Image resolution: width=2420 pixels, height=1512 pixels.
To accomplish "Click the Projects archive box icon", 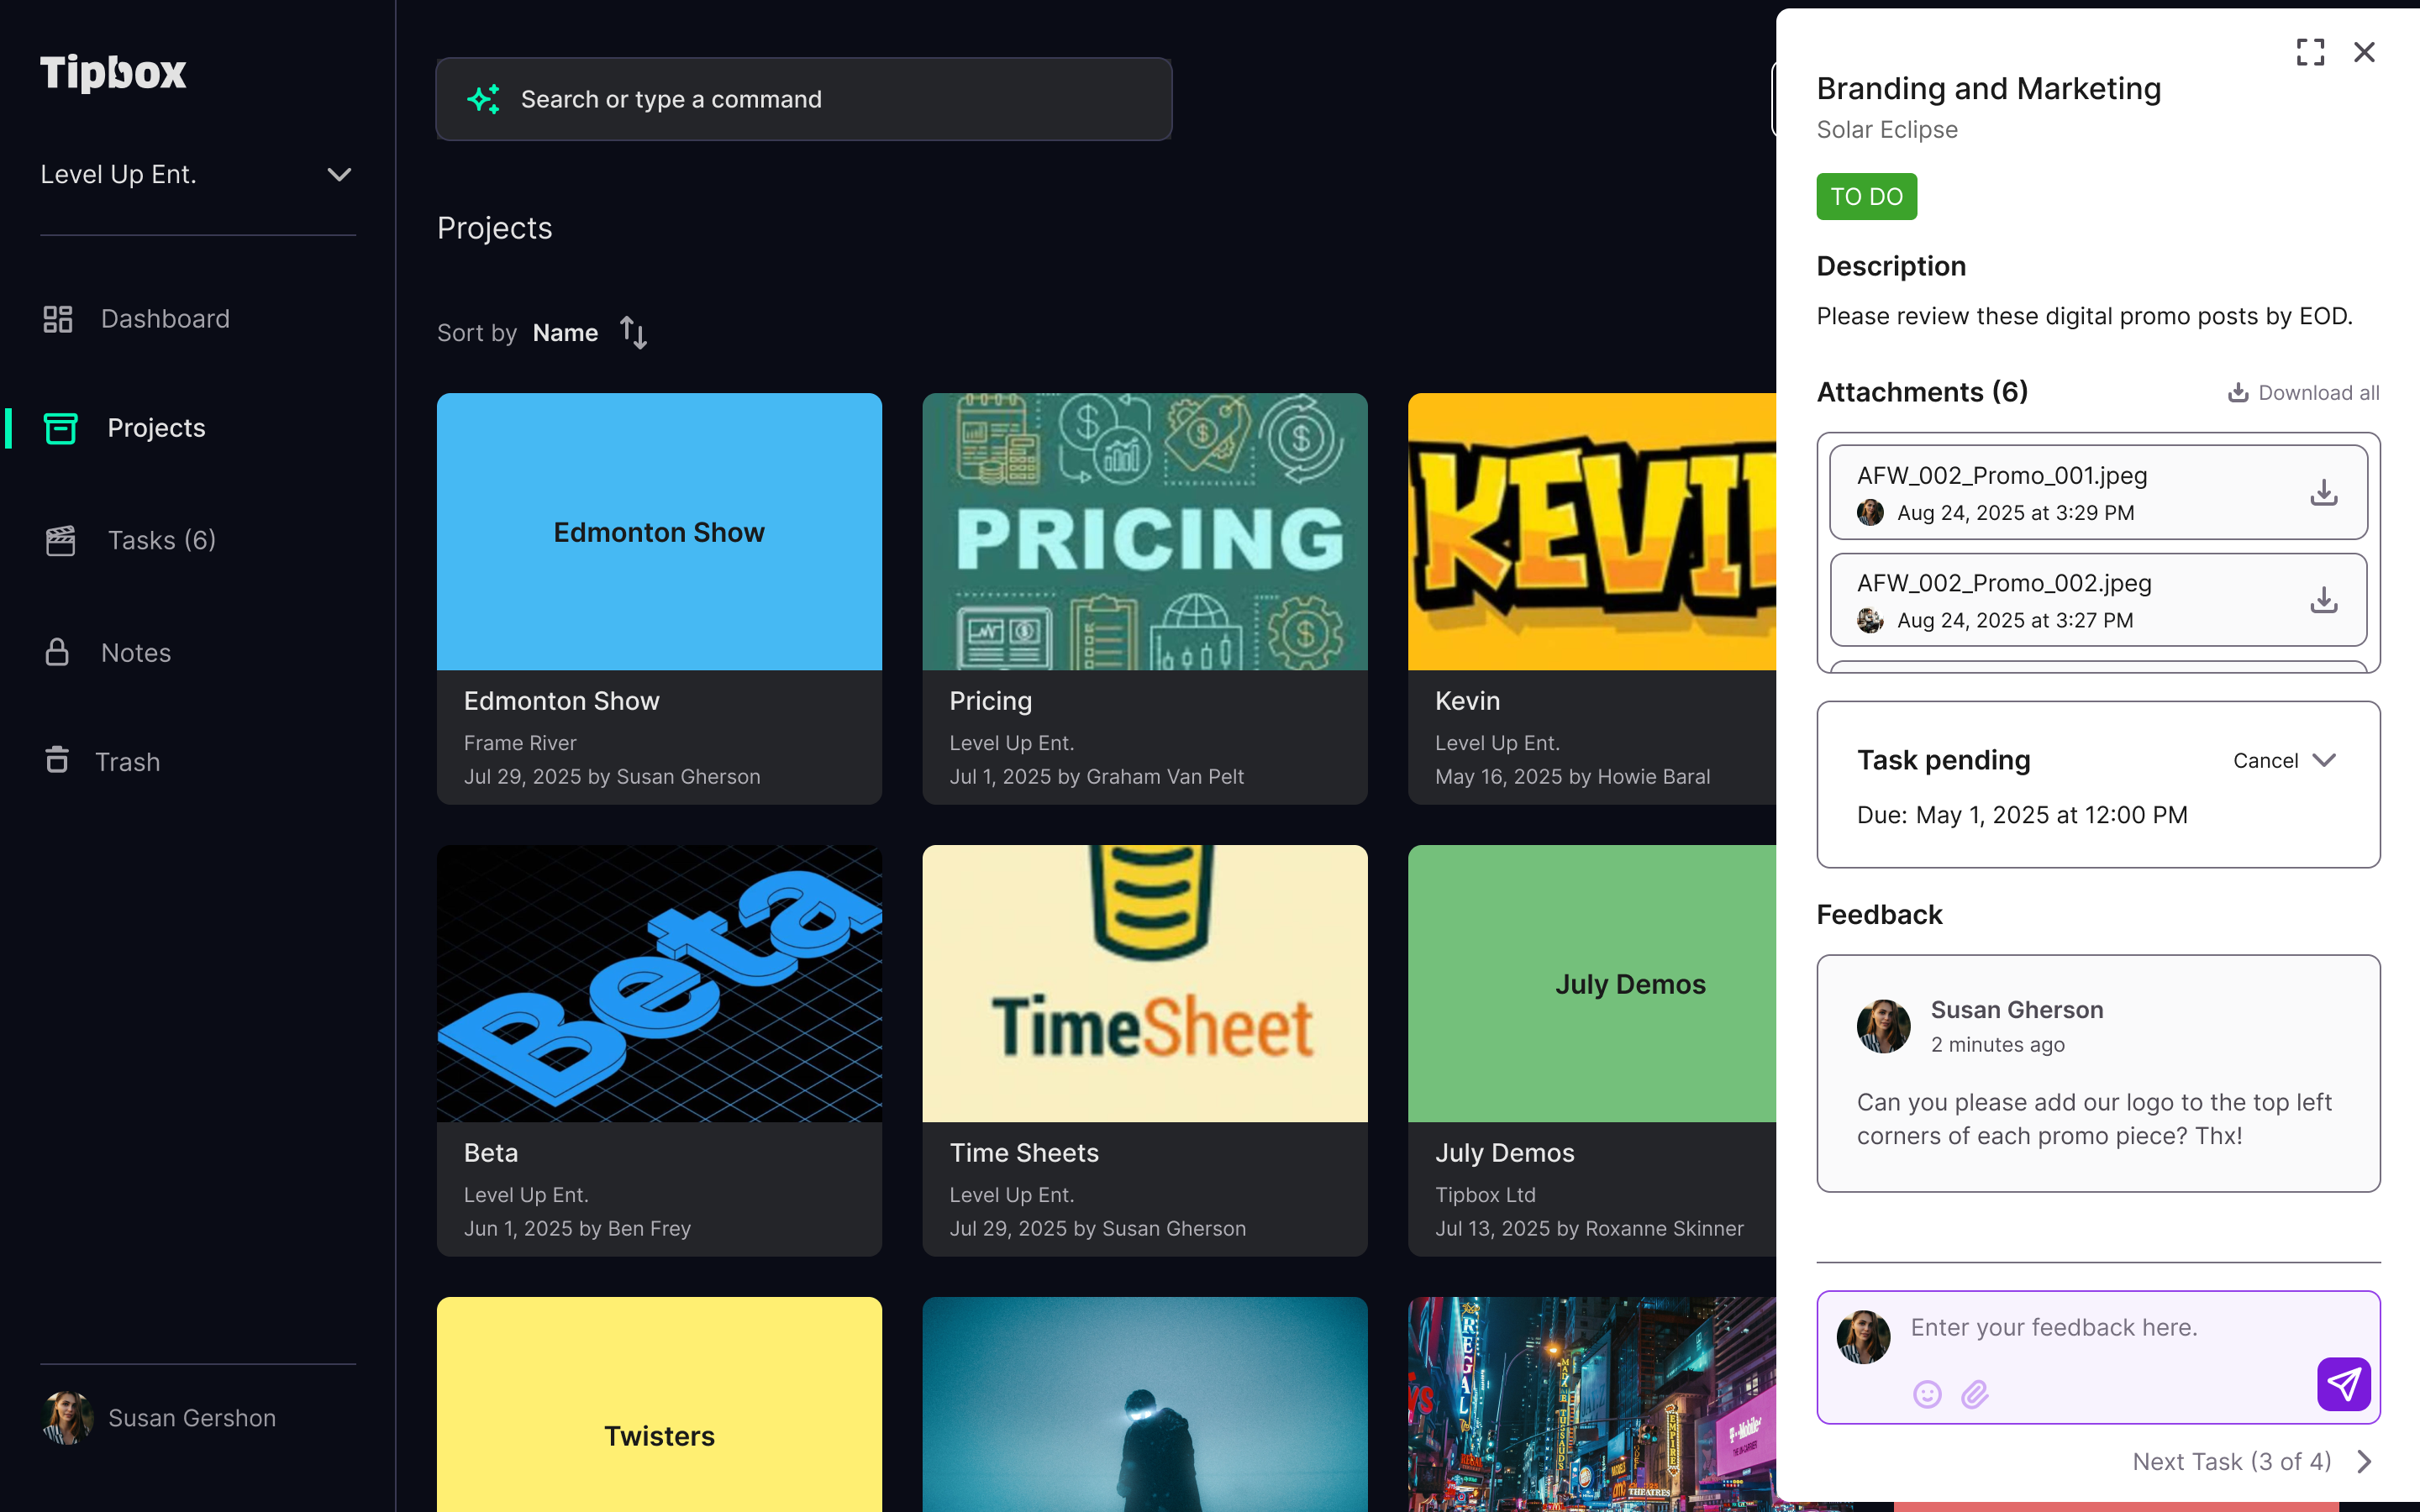I will coord(61,428).
